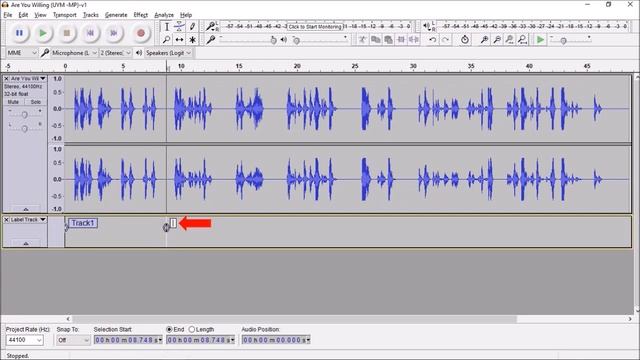Click the Selection Start time field
This screenshot has width=640, height=360.
pyautogui.click(x=128, y=340)
